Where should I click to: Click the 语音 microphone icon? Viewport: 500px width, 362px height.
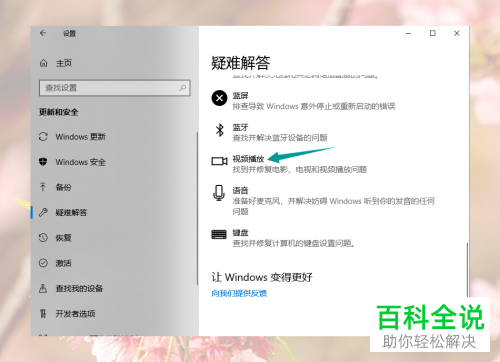tap(219, 193)
